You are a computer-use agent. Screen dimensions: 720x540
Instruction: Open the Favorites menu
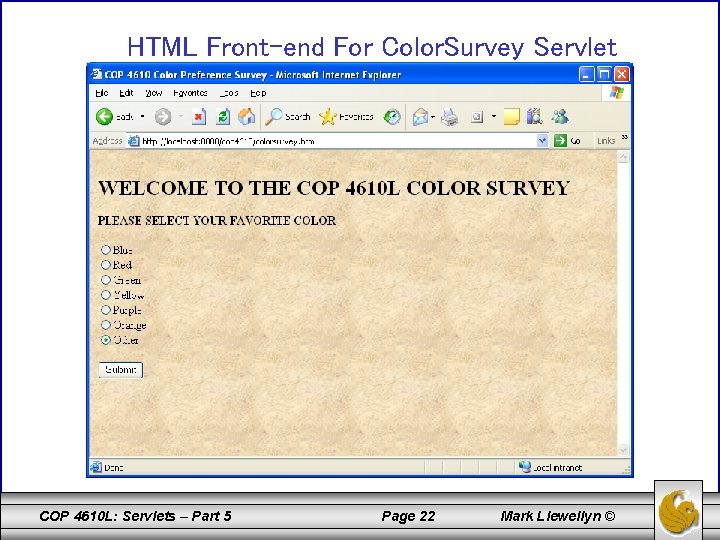point(190,93)
